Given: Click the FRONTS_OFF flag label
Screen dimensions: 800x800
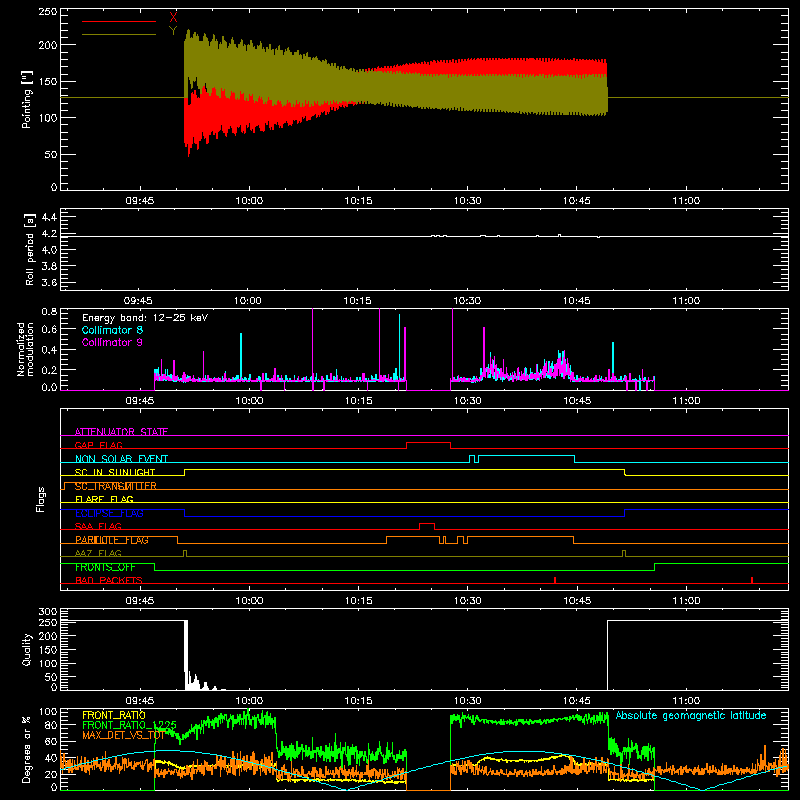Looking at the screenshot, I should click(105, 567).
